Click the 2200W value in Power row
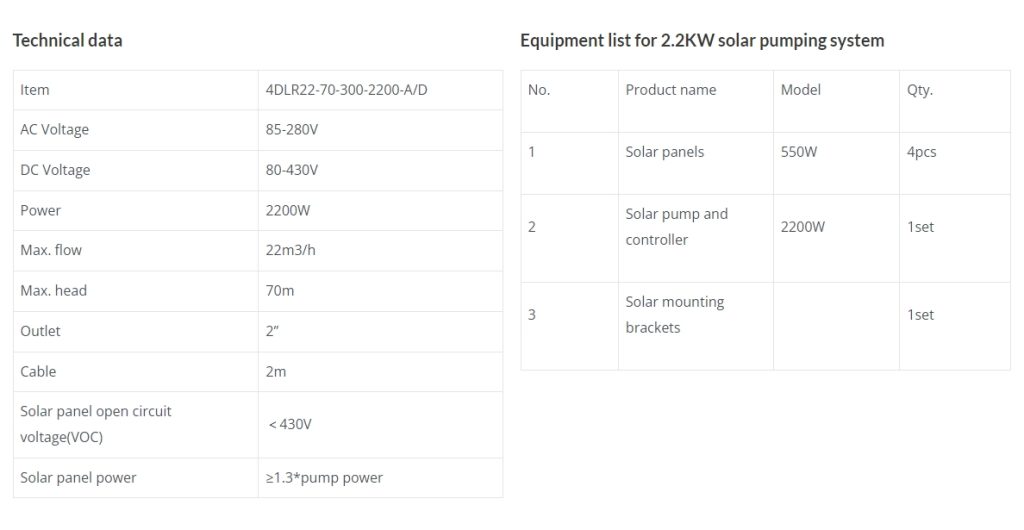 coord(287,211)
